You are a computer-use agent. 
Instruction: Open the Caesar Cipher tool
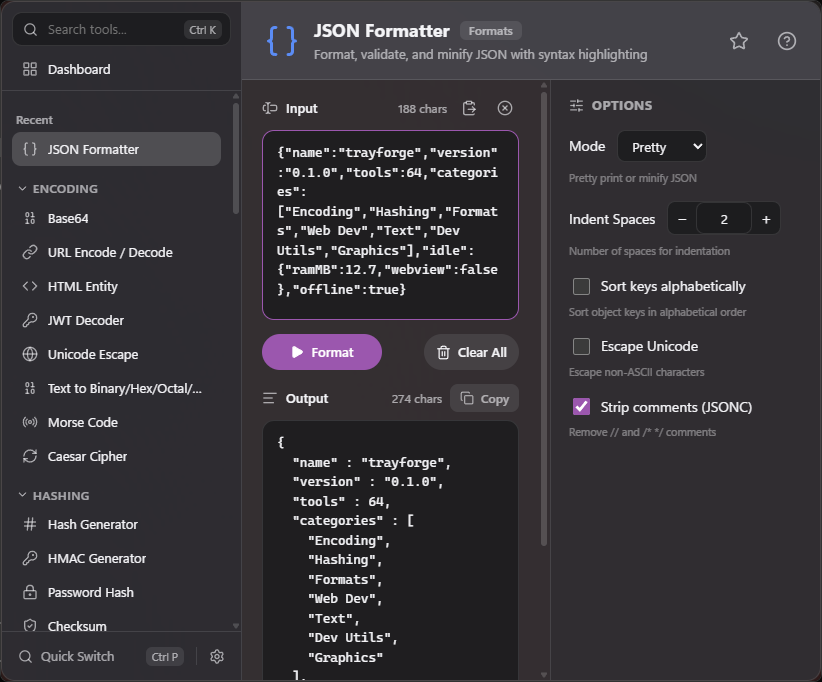pos(116,457)
